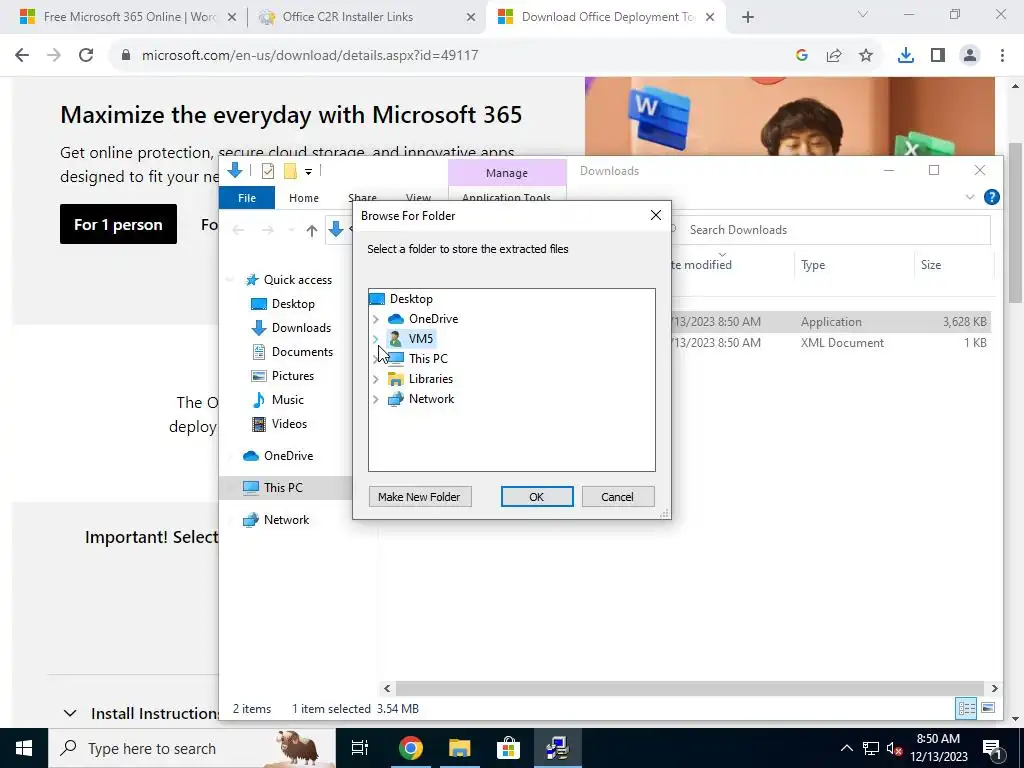
Task: Expand Libraries node in folder dialog
Action: (x=376, y=379)
